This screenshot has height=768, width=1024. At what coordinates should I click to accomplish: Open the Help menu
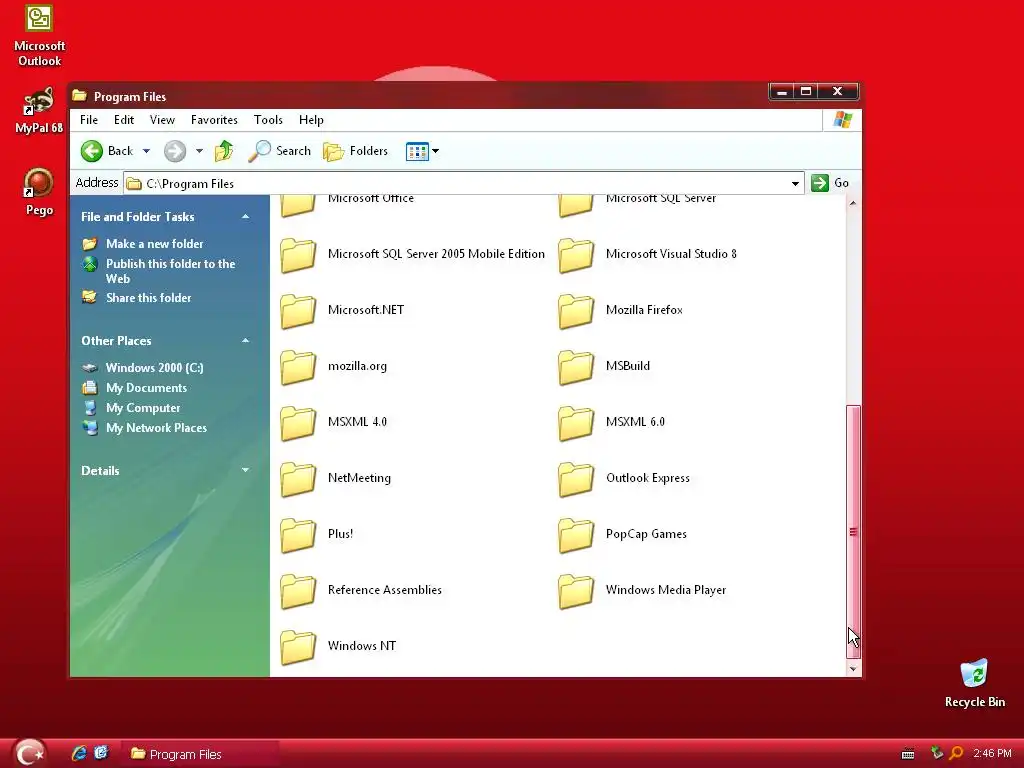pyautogui.click(x=311, y=120)
